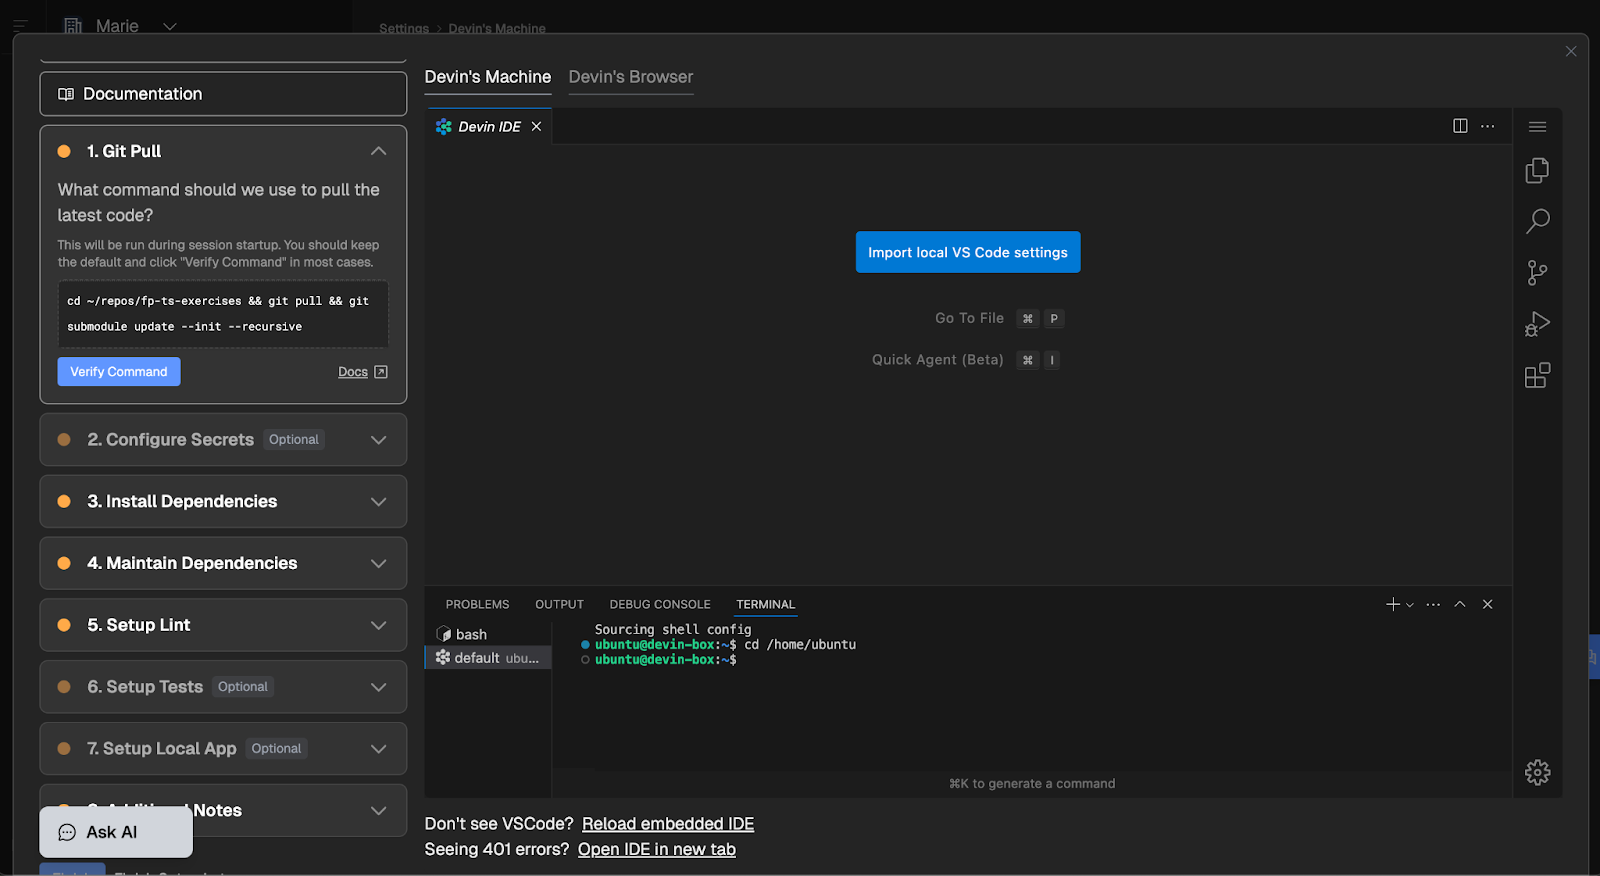The height and width of the screenshot is (876, 1600).
Task: Click the 1. Git Pull heading
Action: point(124,151)
